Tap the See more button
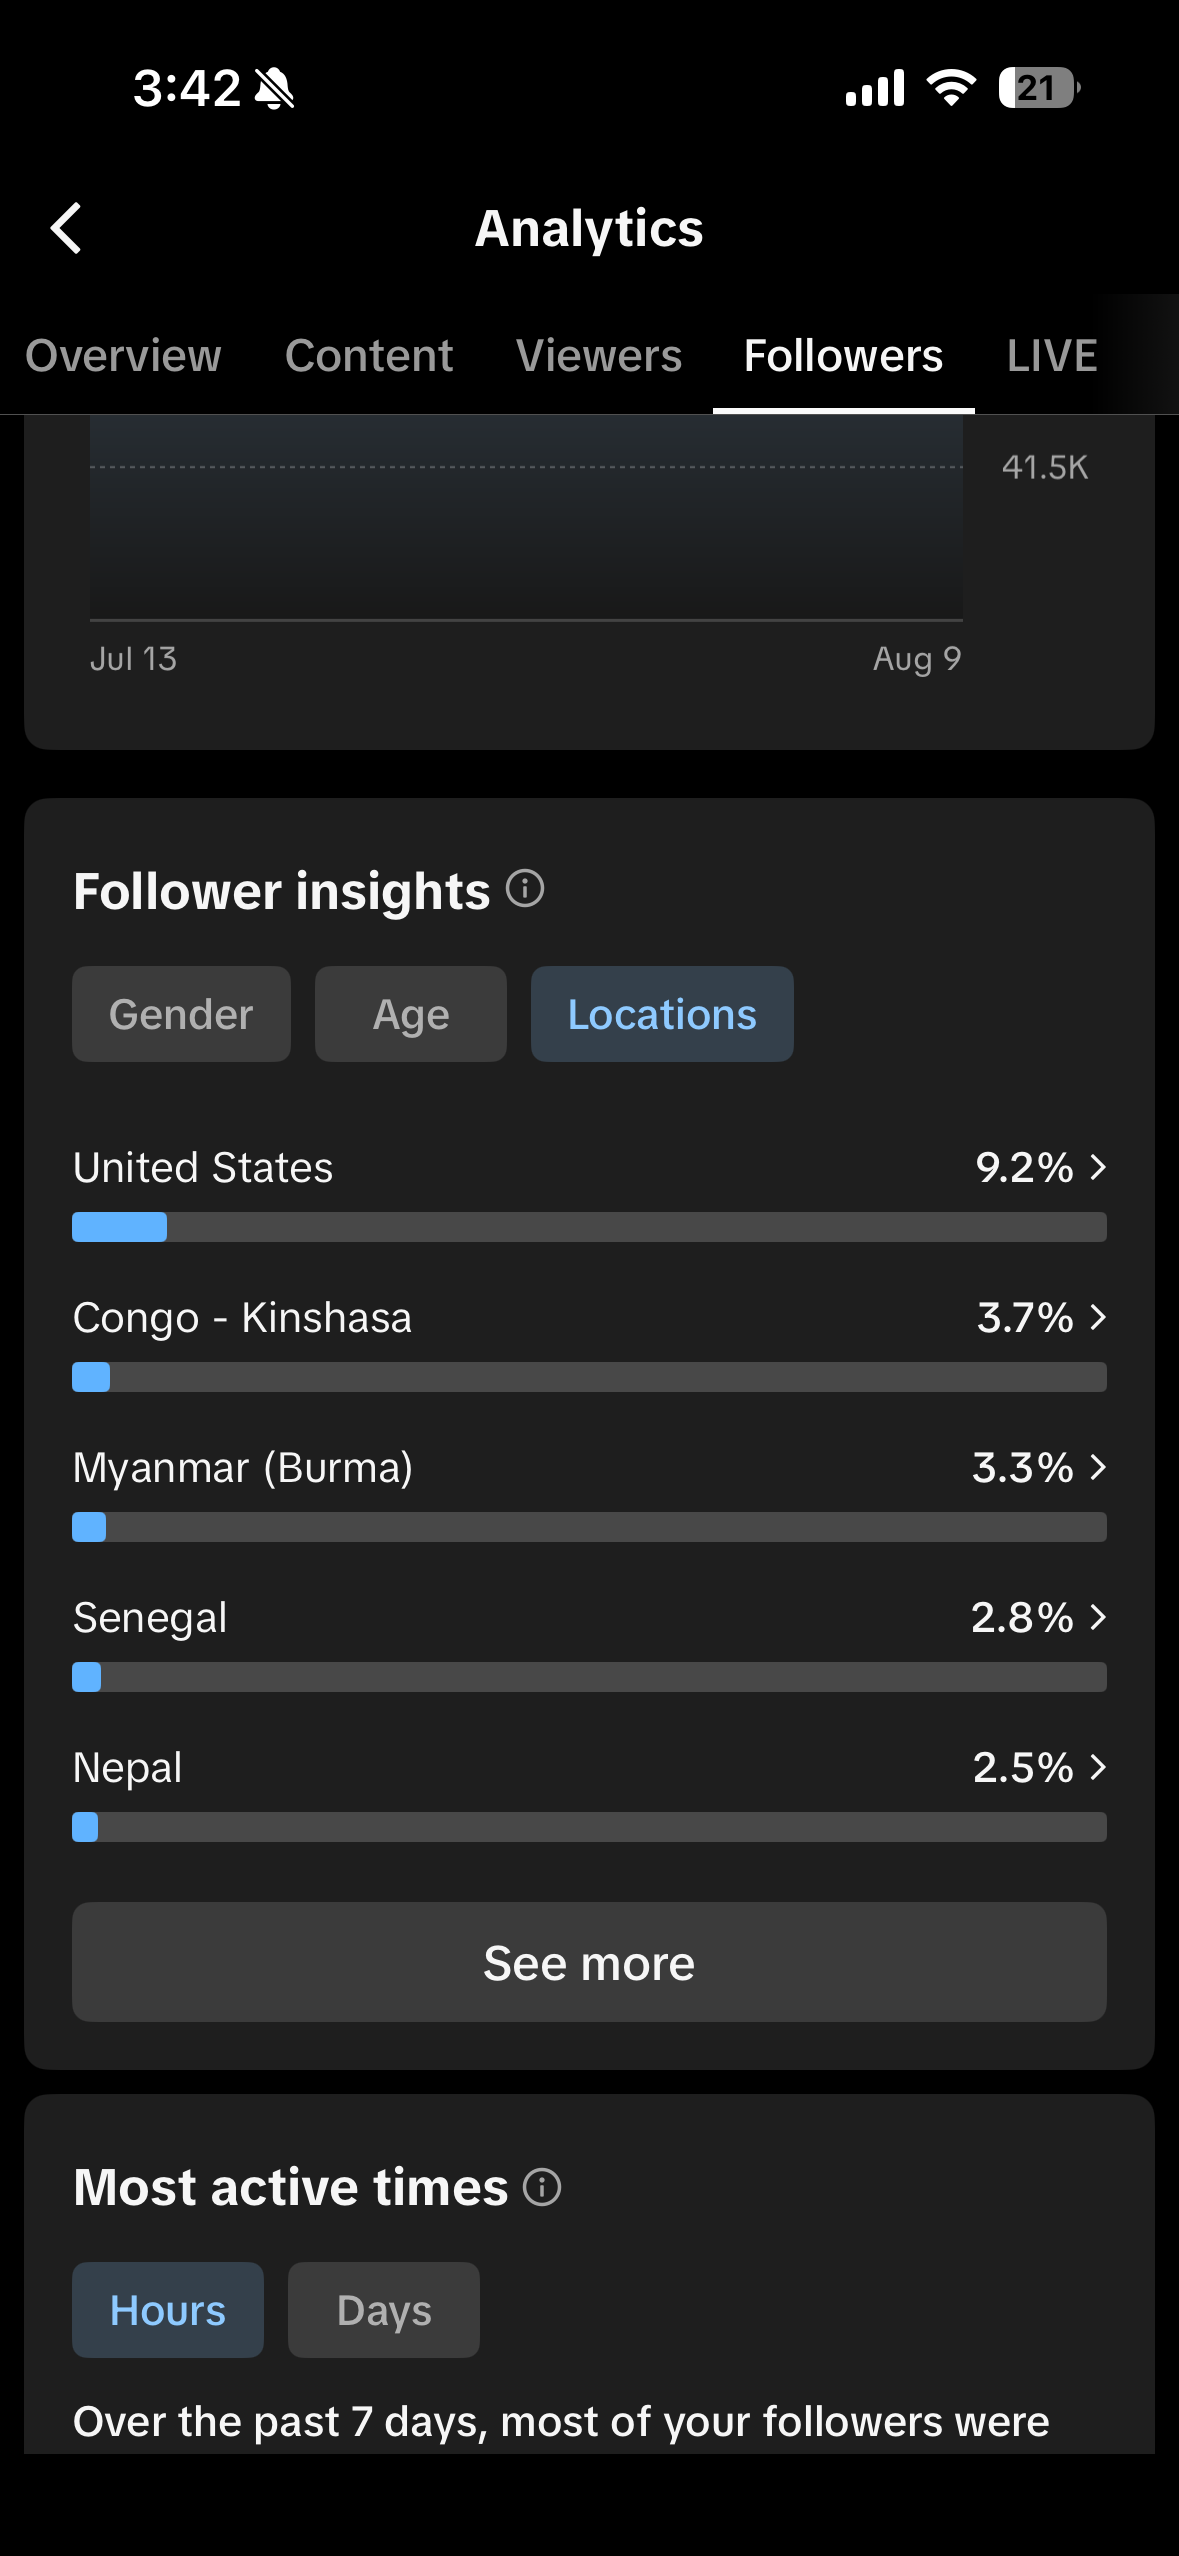This screenshot has width=1179, height=2556. point(589,1962)
